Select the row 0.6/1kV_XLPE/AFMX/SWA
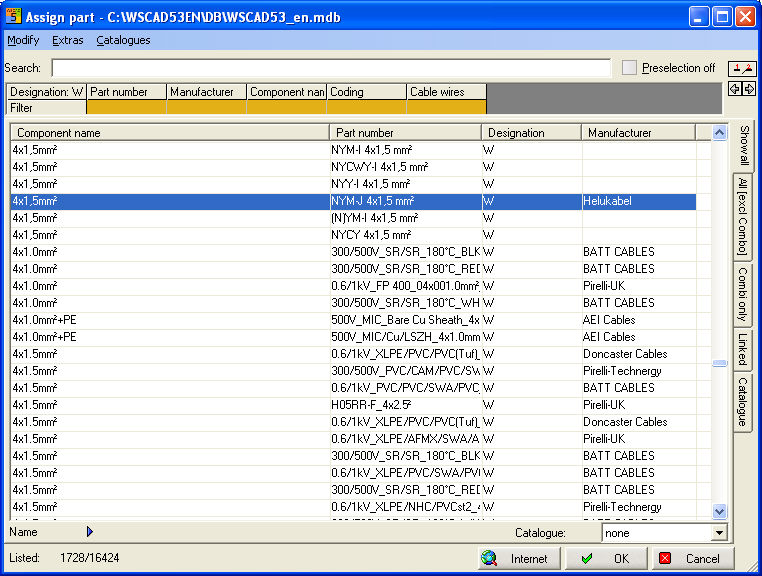 point(353,439)
